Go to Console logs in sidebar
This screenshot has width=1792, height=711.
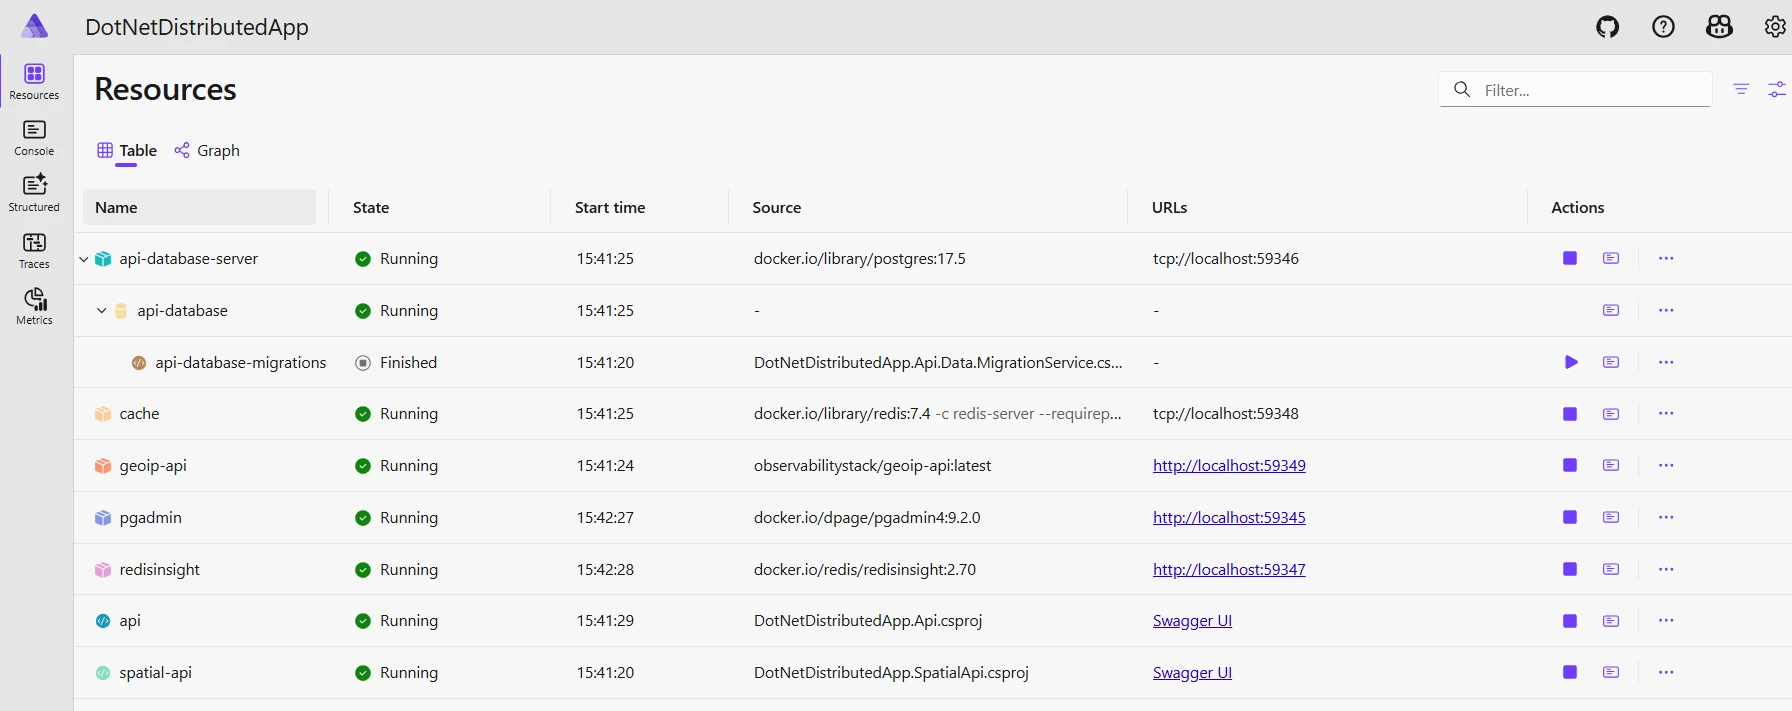(34, 138)
